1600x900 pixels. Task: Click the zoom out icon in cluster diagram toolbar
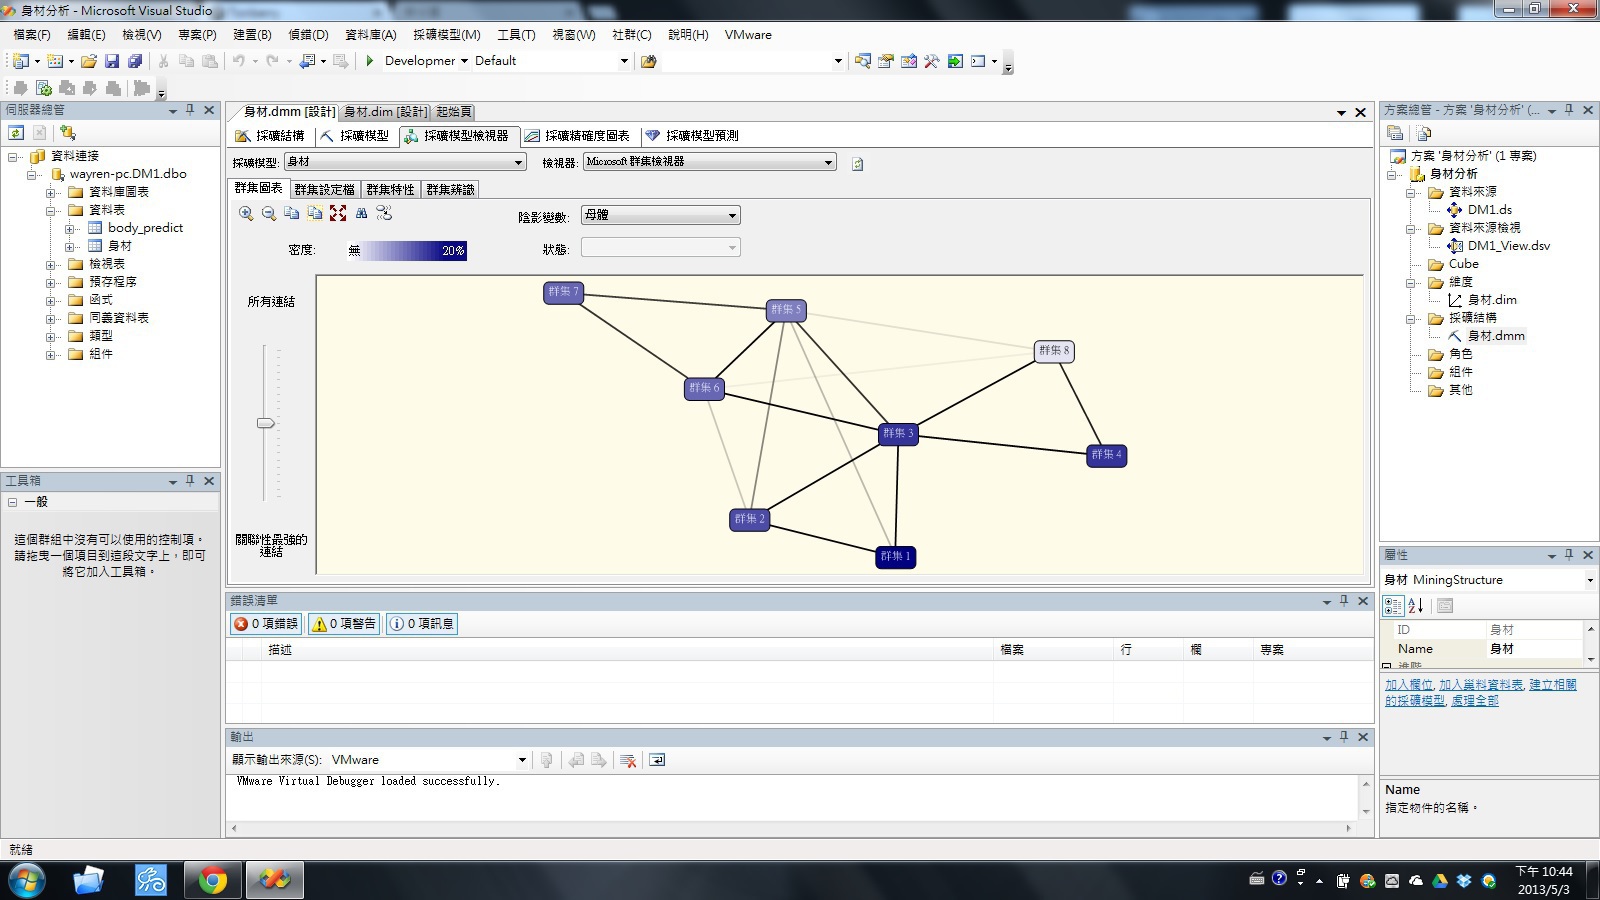(269, 213)
